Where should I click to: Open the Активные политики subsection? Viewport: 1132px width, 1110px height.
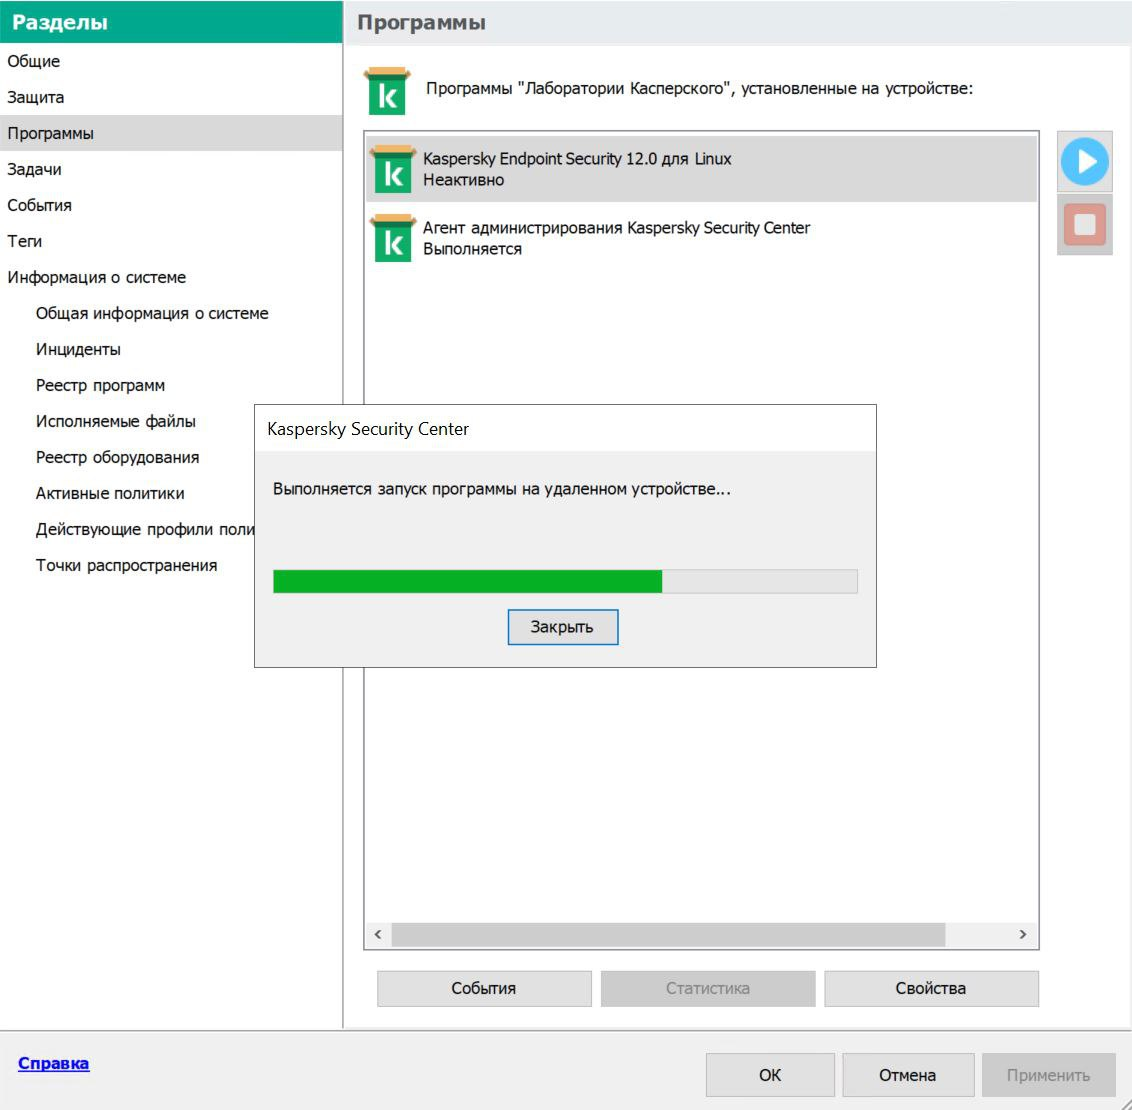pos(110,494)
